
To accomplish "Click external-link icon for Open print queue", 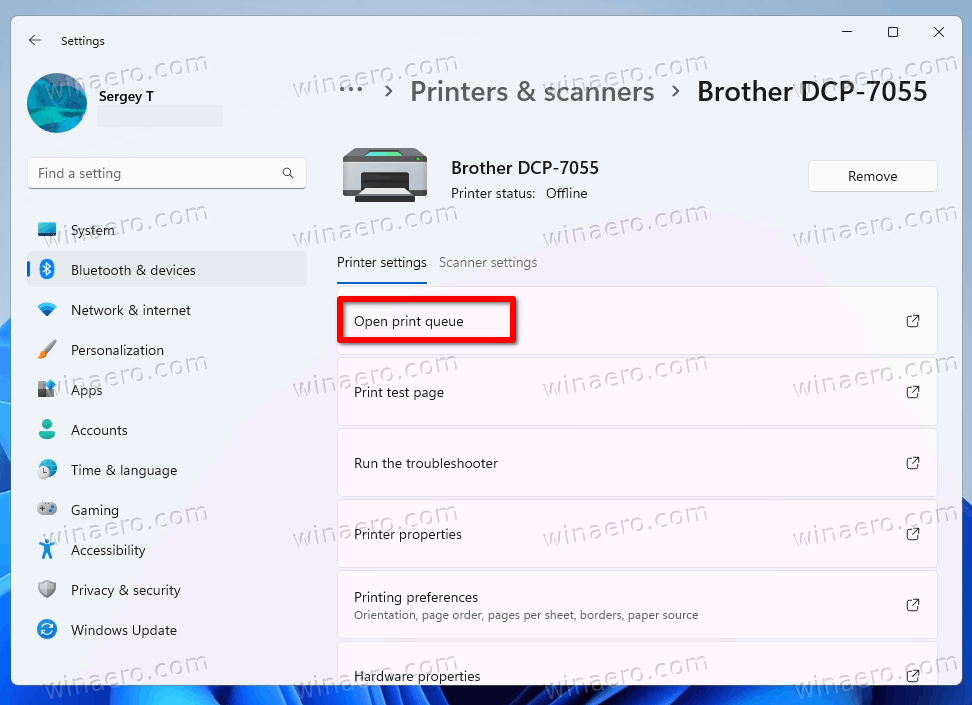I will pos(912,321).
